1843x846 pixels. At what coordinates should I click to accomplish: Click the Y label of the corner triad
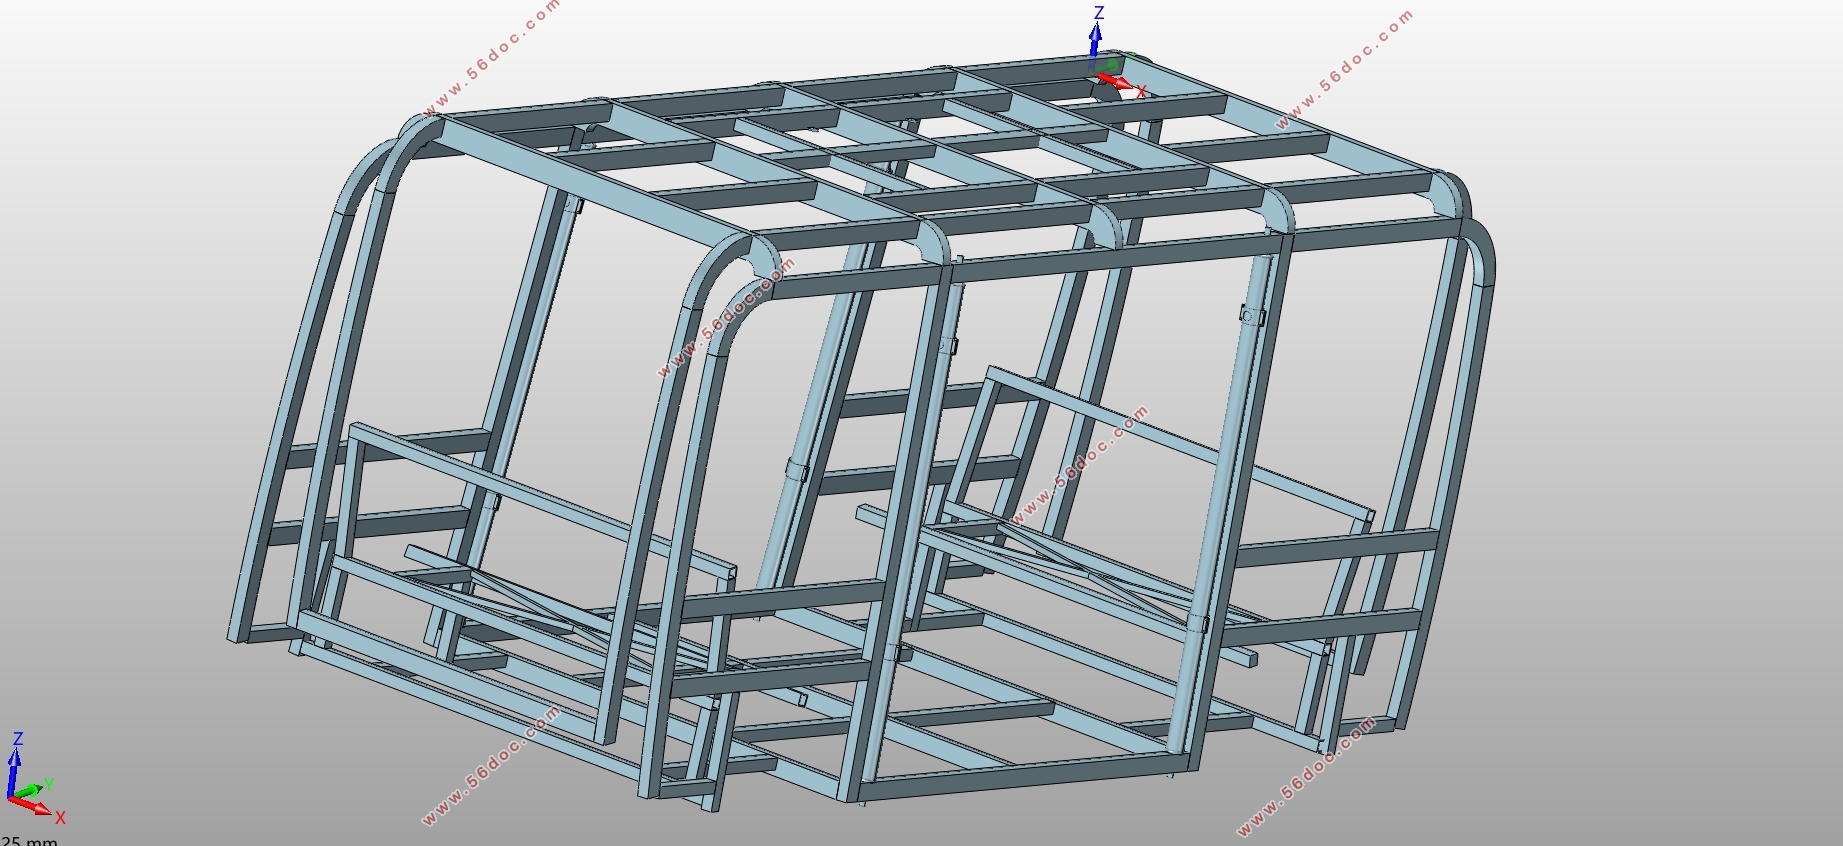point(48,785)
